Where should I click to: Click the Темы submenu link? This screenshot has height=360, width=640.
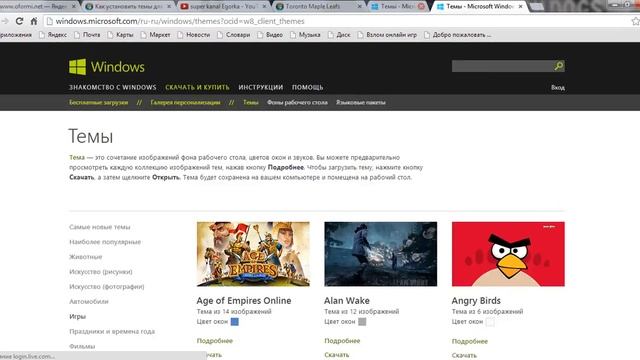coord(251,102)
